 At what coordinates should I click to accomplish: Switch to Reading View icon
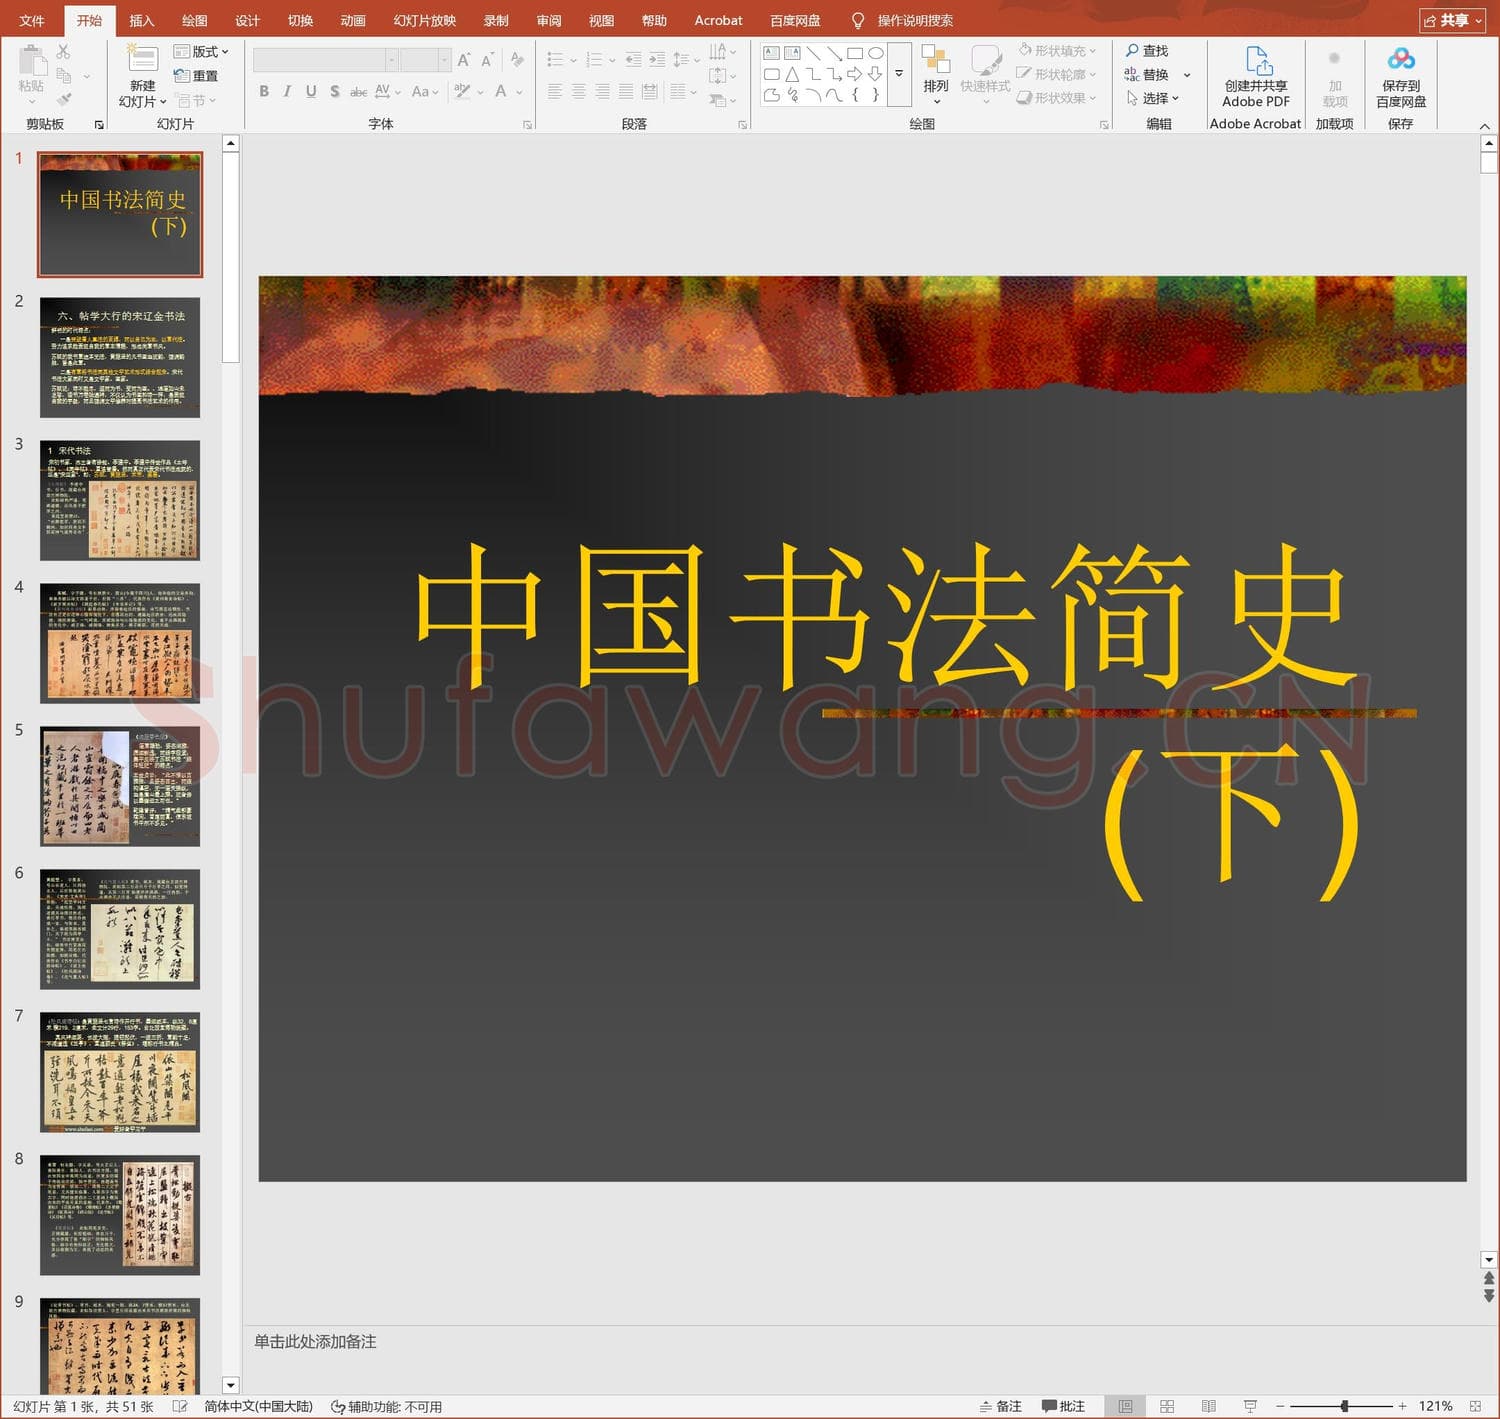[1208, 1406]
